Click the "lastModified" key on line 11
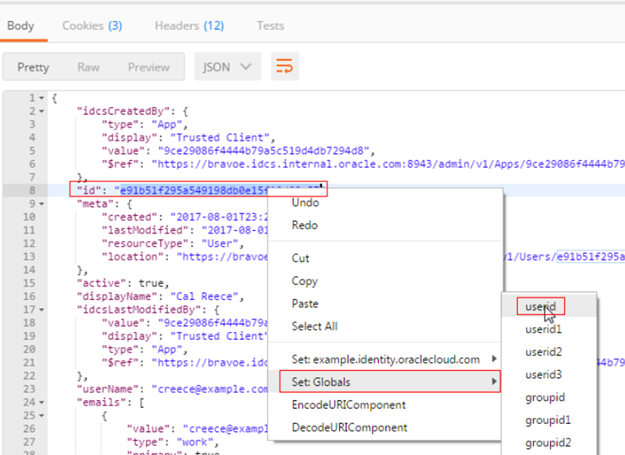Viewport: 625px width, 455px height. pos(145,230)
